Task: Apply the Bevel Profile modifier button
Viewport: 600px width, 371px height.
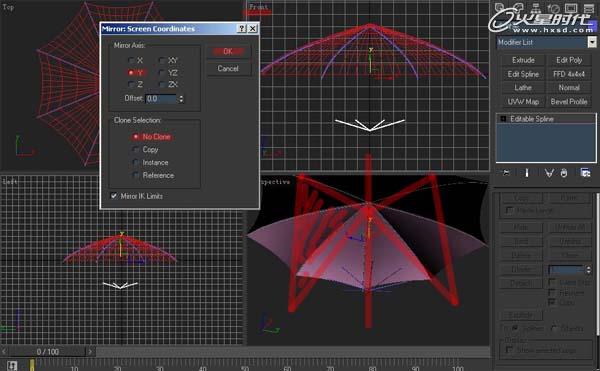Action: 569,102
